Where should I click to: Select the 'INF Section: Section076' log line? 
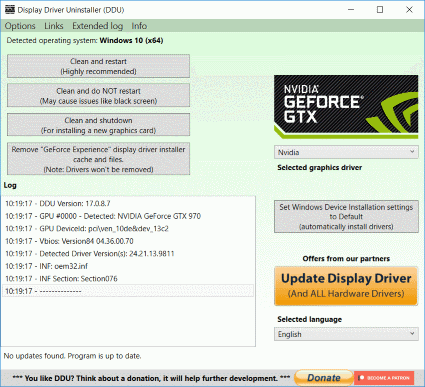128,279
